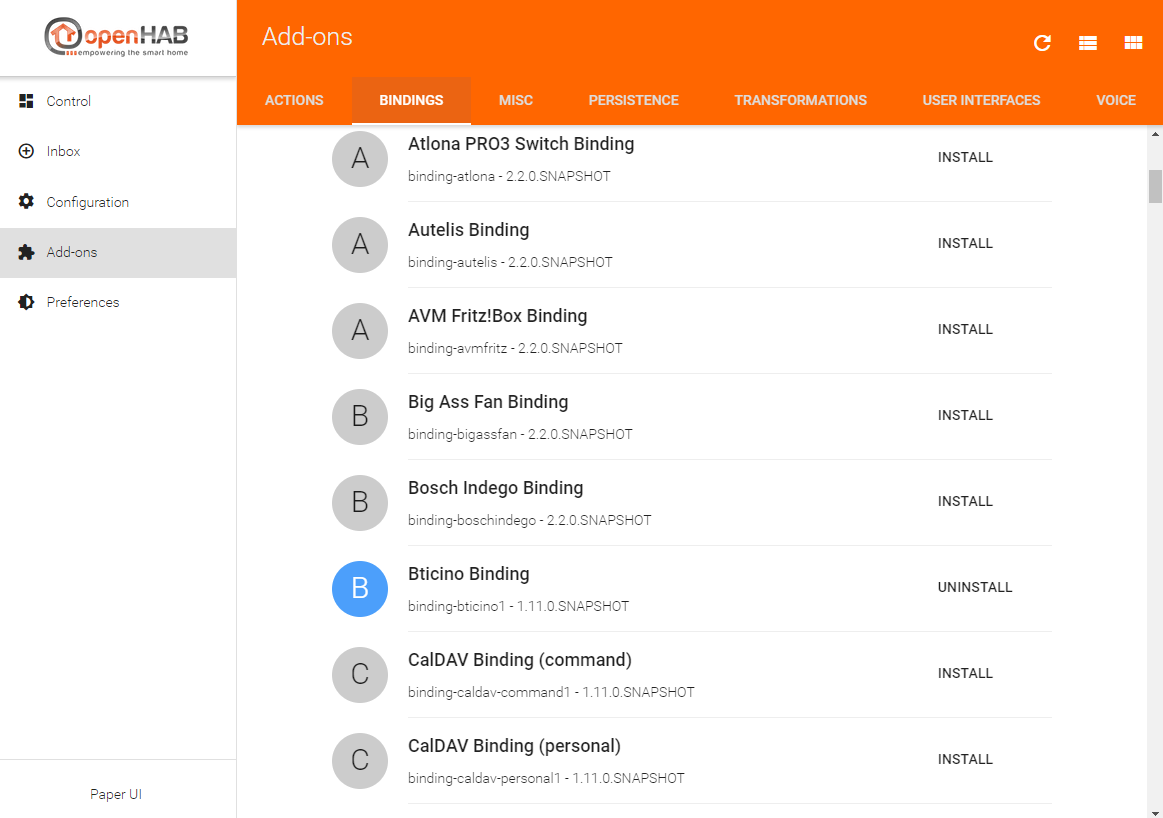Click the Bosch Indego Binding title
The image size is (1163, 818).
coord(495,488)
